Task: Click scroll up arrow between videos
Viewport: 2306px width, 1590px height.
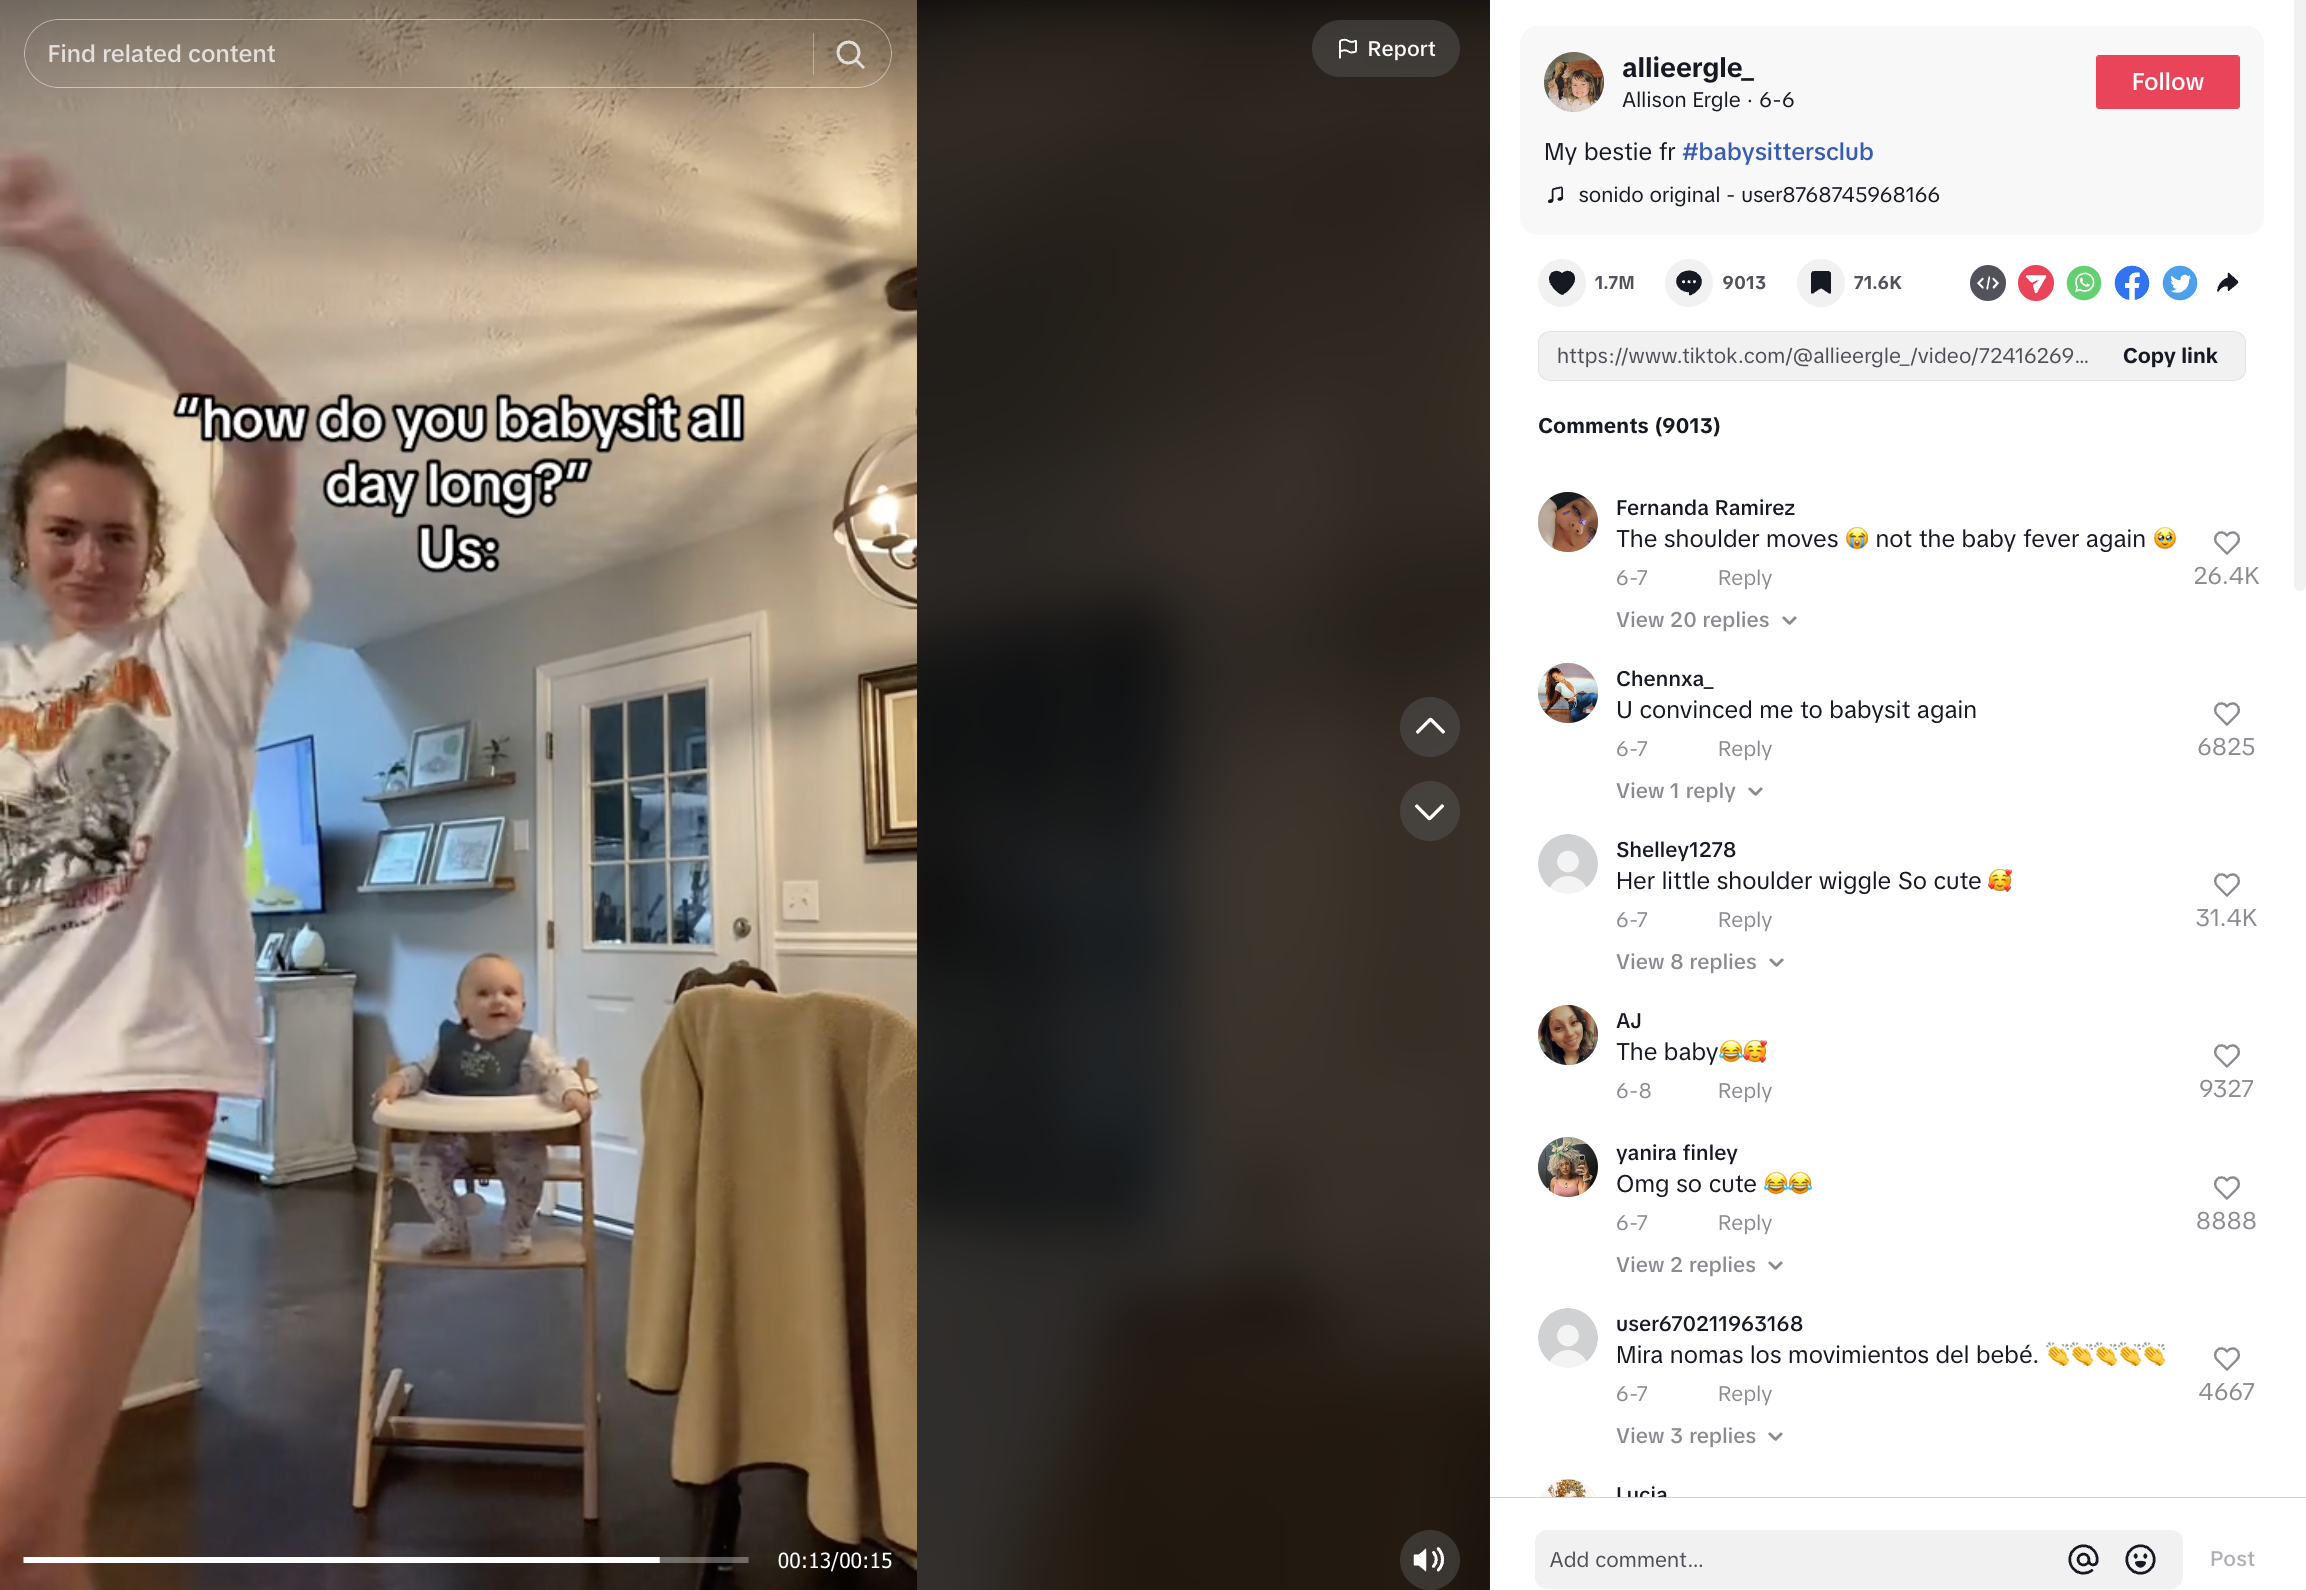Action: point(1430,726)
